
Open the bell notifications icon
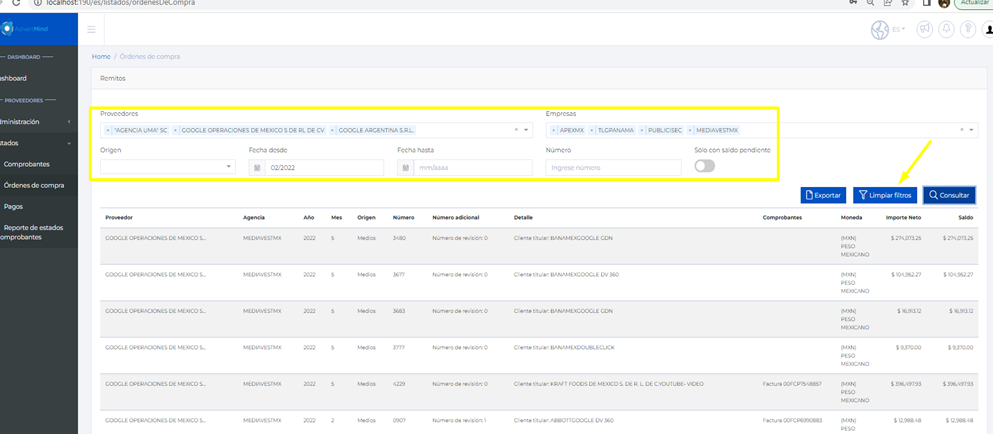(x=946, y=30)
